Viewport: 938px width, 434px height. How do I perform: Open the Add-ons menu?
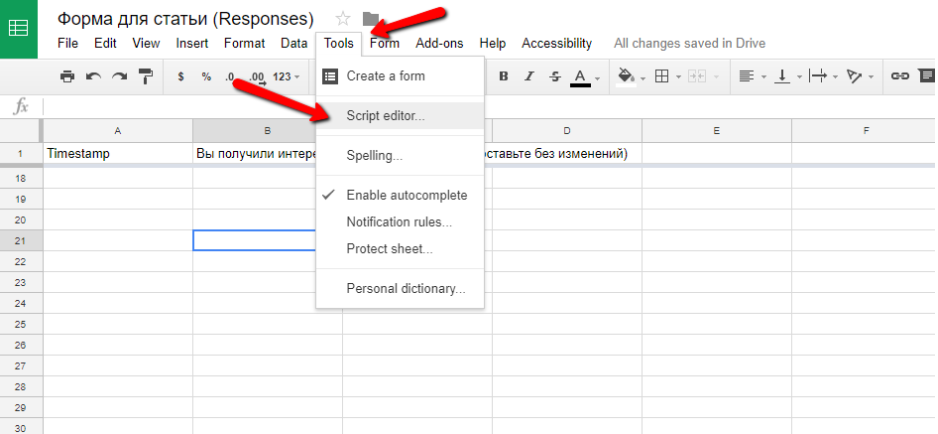click(x=440, y=43)
